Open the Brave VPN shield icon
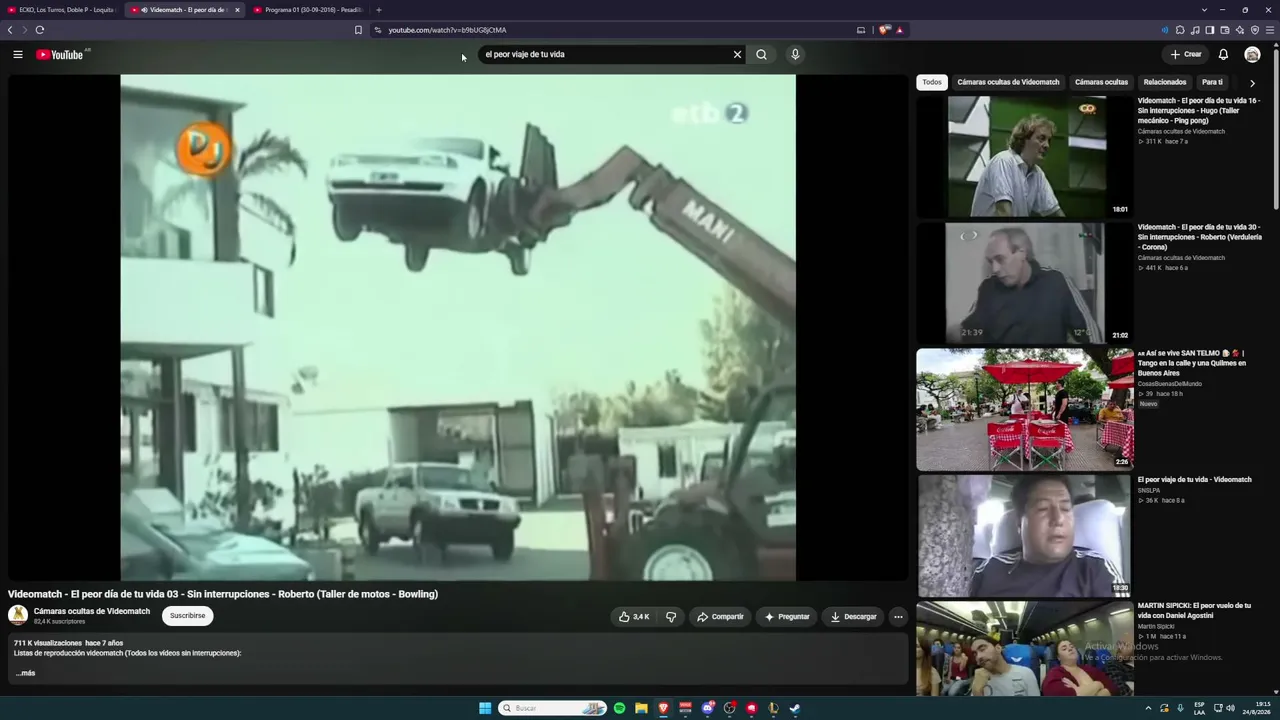1280x720 pixels. click(x=1255, y=30)
